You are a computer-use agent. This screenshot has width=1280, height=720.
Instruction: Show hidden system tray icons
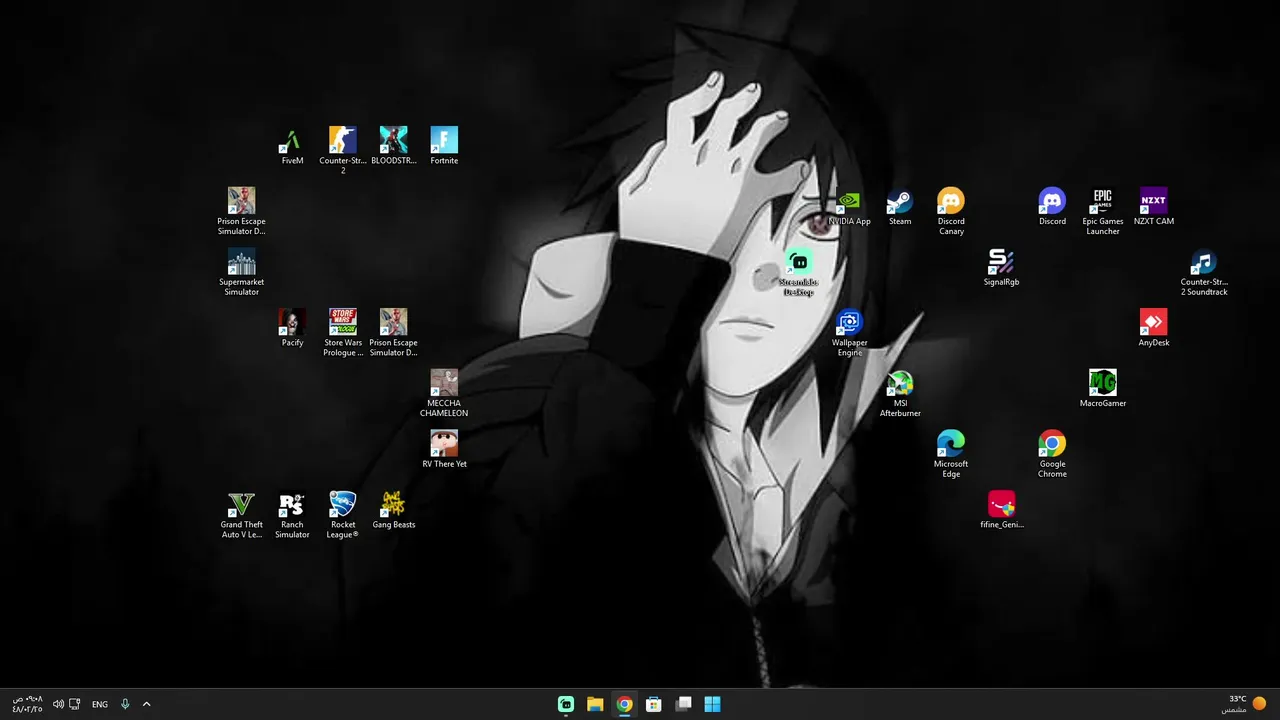(x=146, y=704)
